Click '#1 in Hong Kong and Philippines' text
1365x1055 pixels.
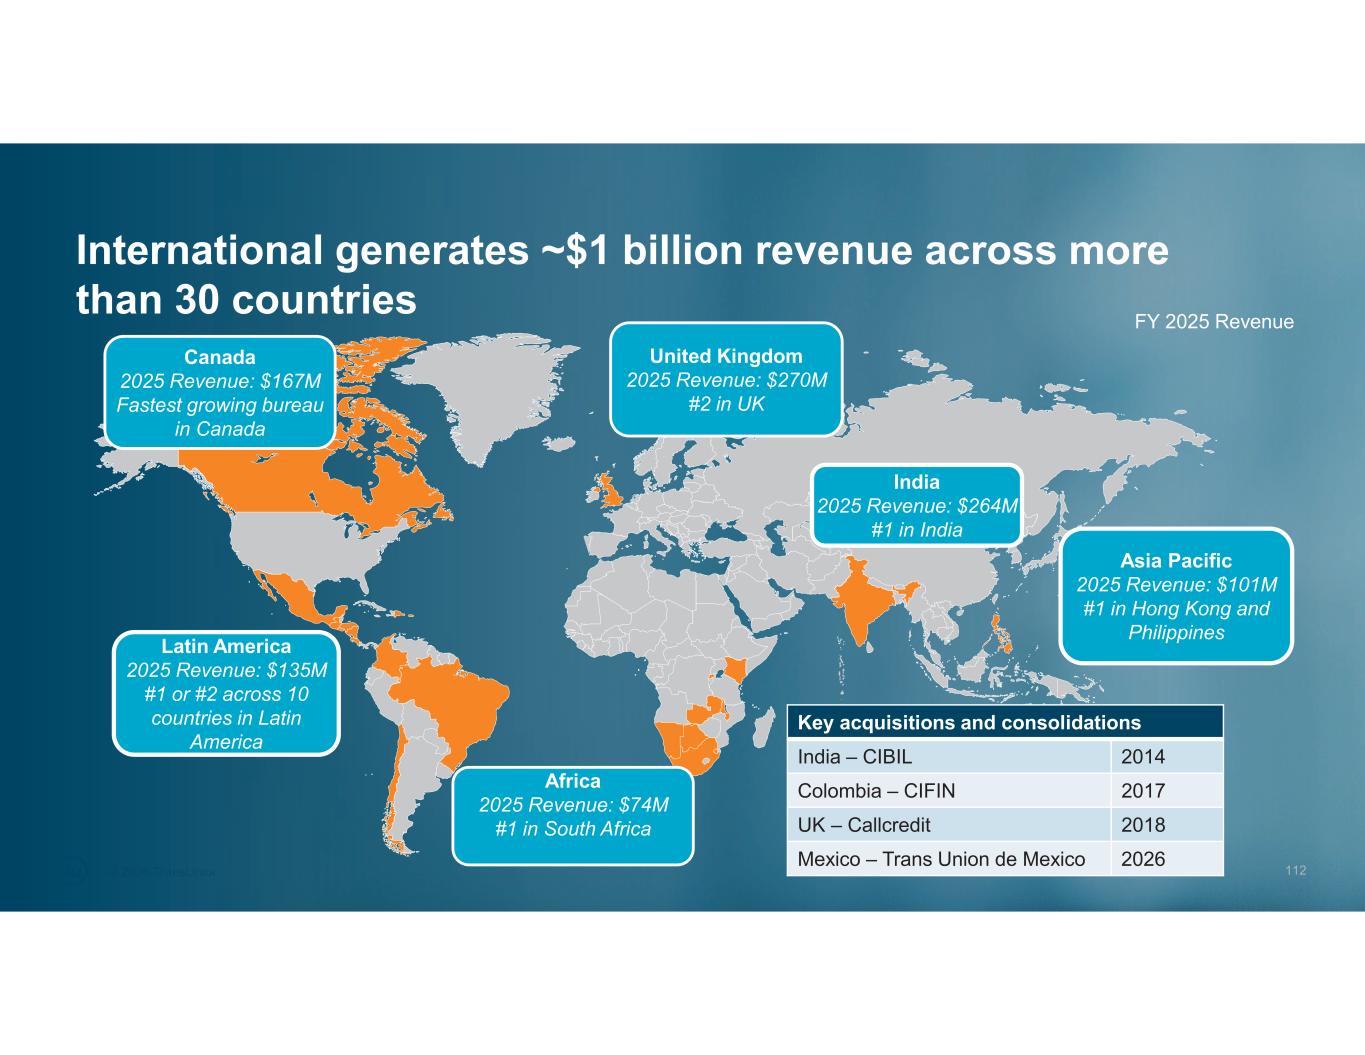point(1176,621)
